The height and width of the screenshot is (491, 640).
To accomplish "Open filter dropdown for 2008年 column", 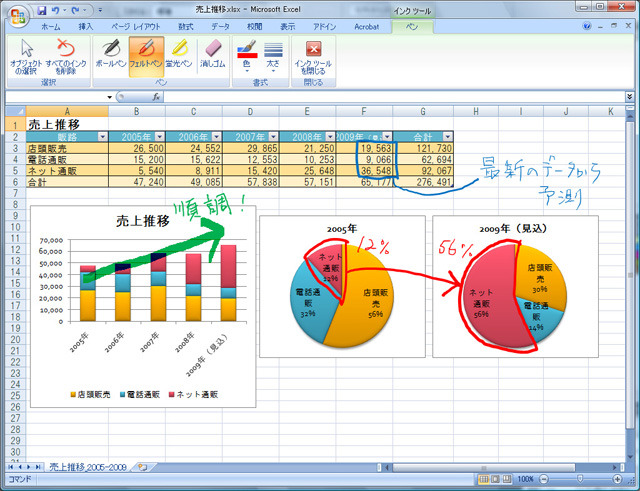I will (330, 137).
